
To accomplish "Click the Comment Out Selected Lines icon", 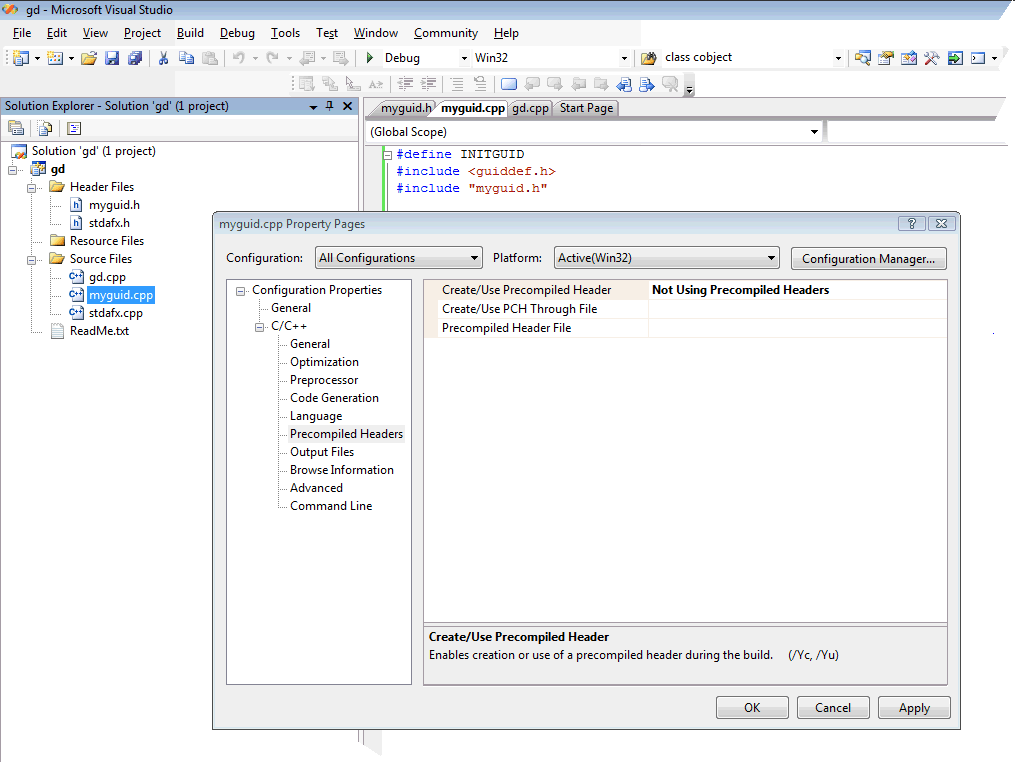I will (x=457, y=84).
